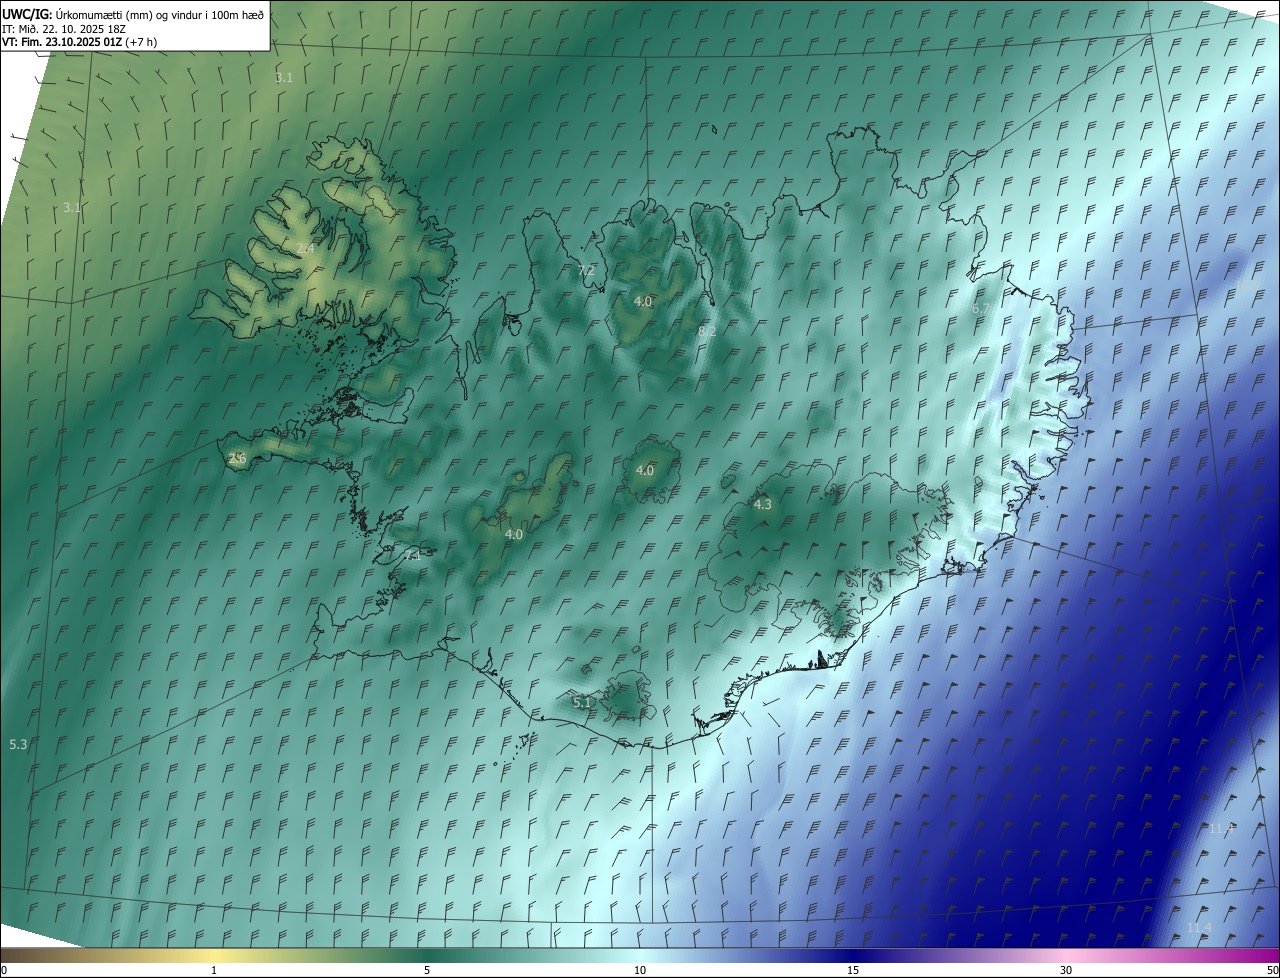Image resolution: width=1280 pixels, height=978 pixels.
Task: Click the 8.2 value label on the map
Action: click(x=707, y=330)
